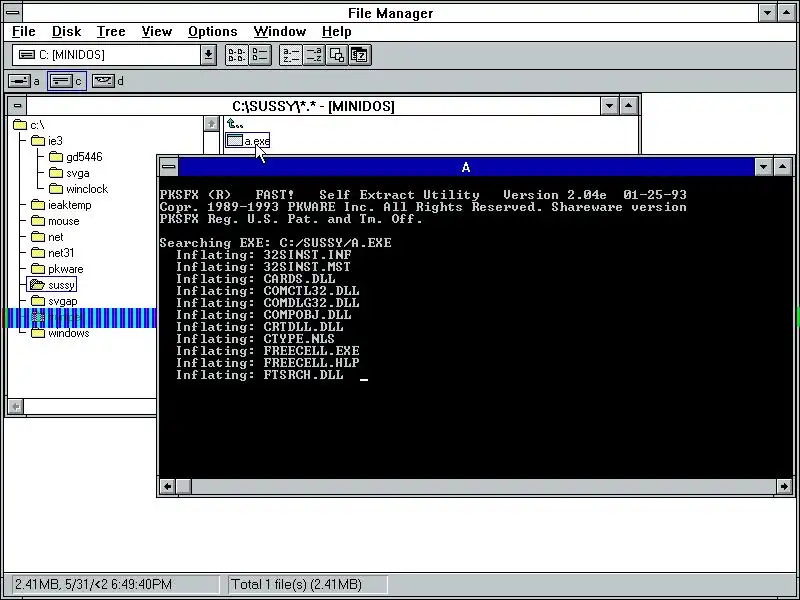Screen dimensions: 800x600
Task: Click the DOS window horizontal scroll thumb
Action: tap(184, 487)
